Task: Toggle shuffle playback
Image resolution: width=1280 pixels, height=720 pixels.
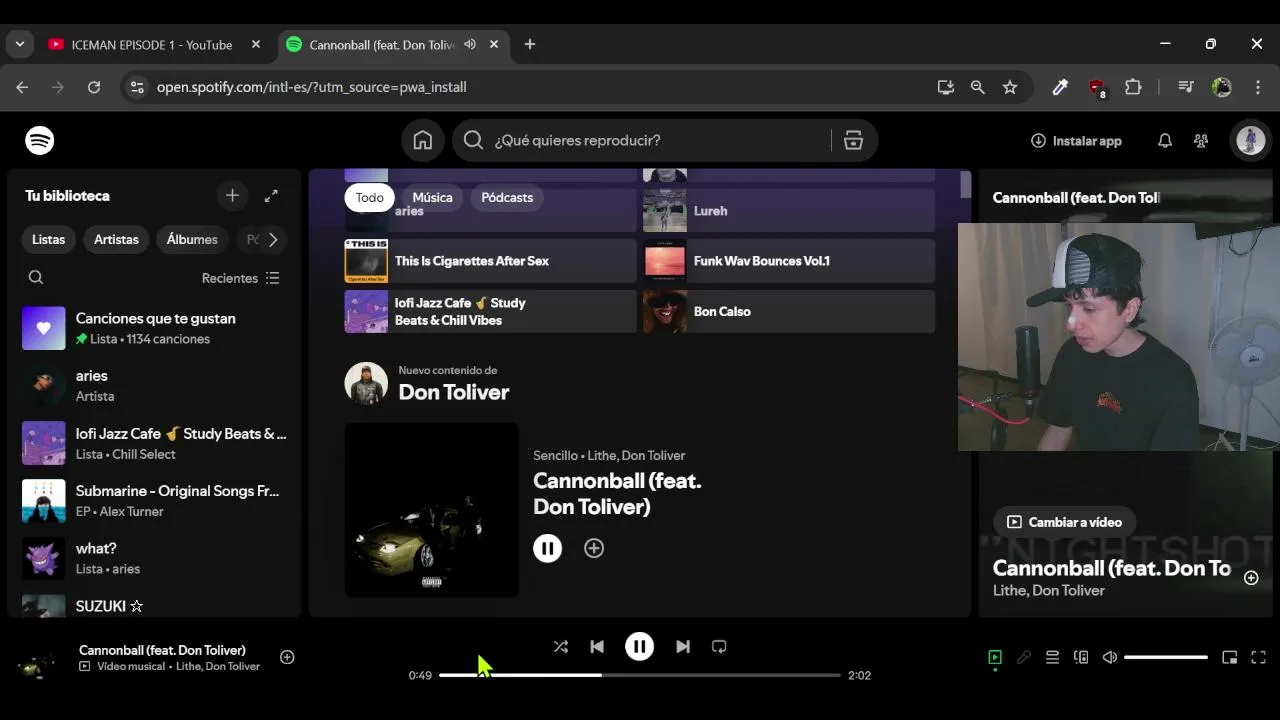Action: (561, 647)
